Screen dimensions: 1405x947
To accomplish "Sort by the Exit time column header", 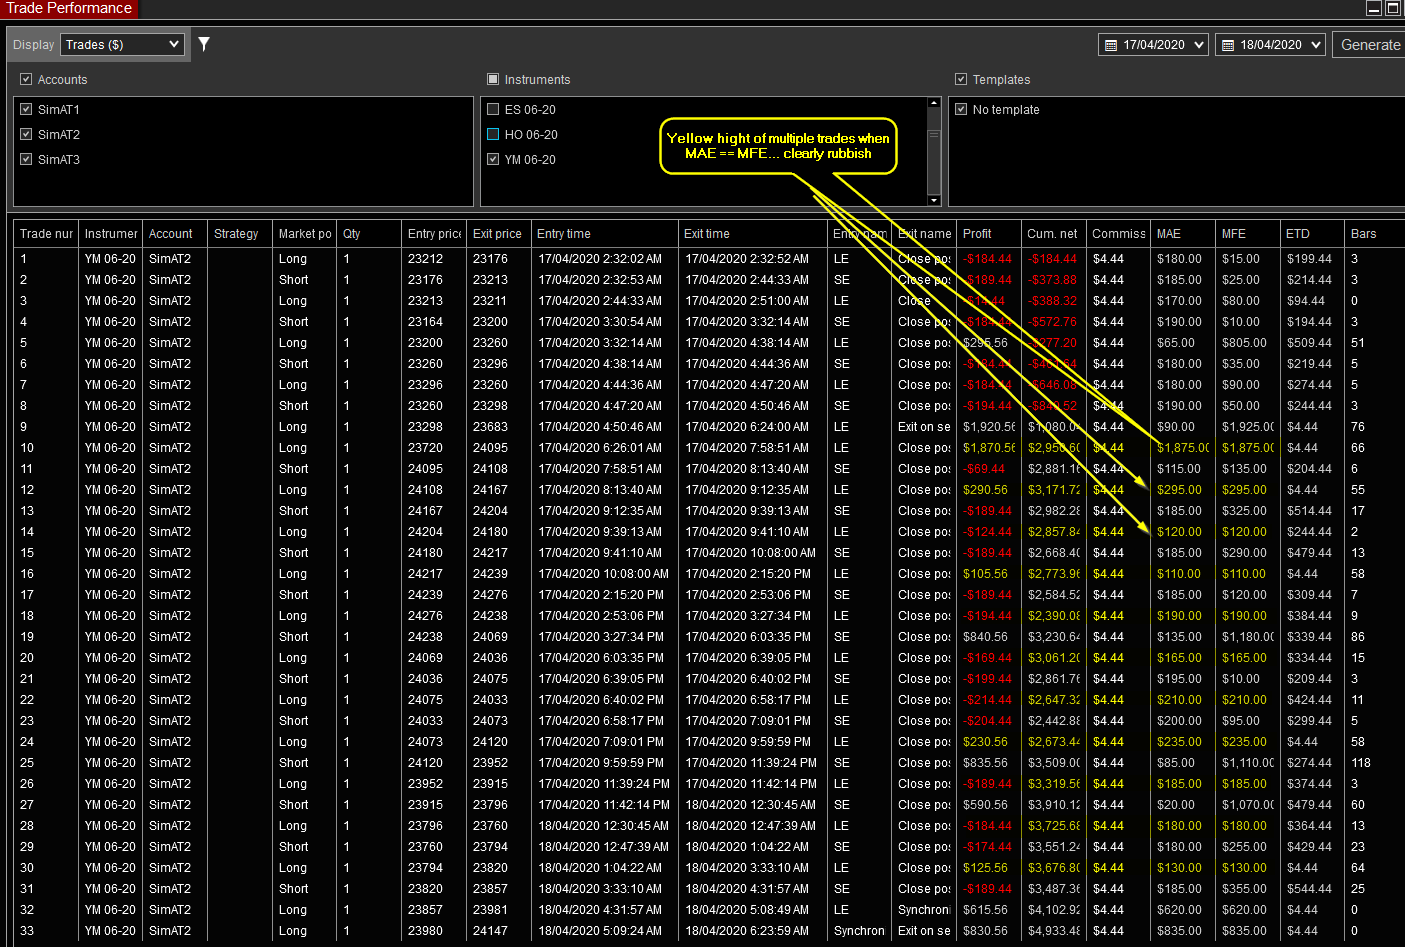I will 752,234.
